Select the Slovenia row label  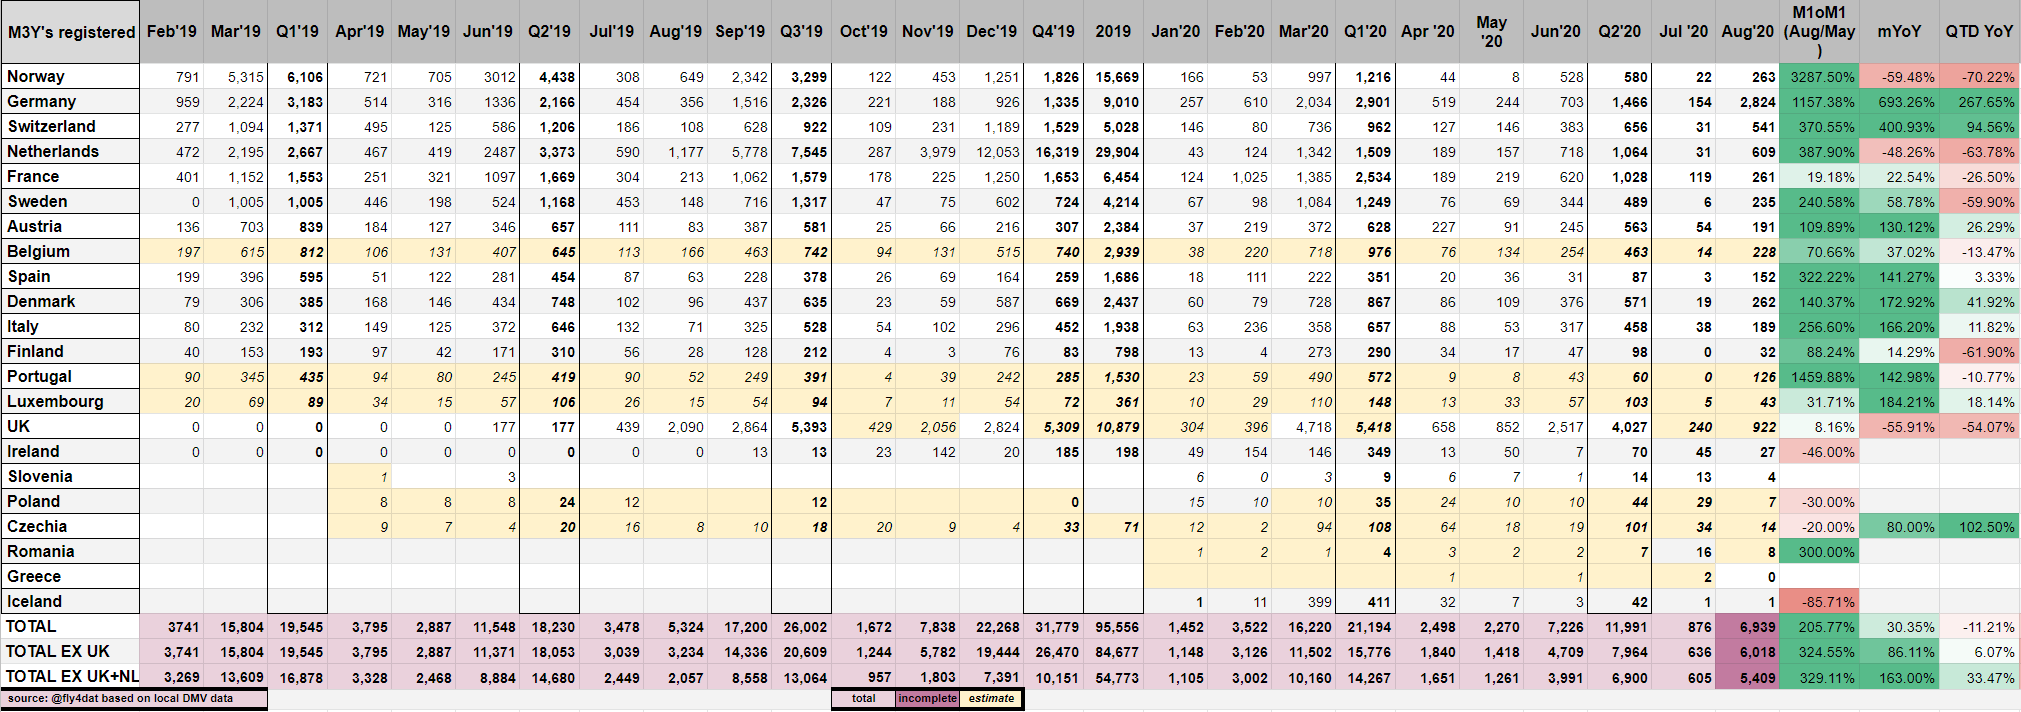click(70, 476)
